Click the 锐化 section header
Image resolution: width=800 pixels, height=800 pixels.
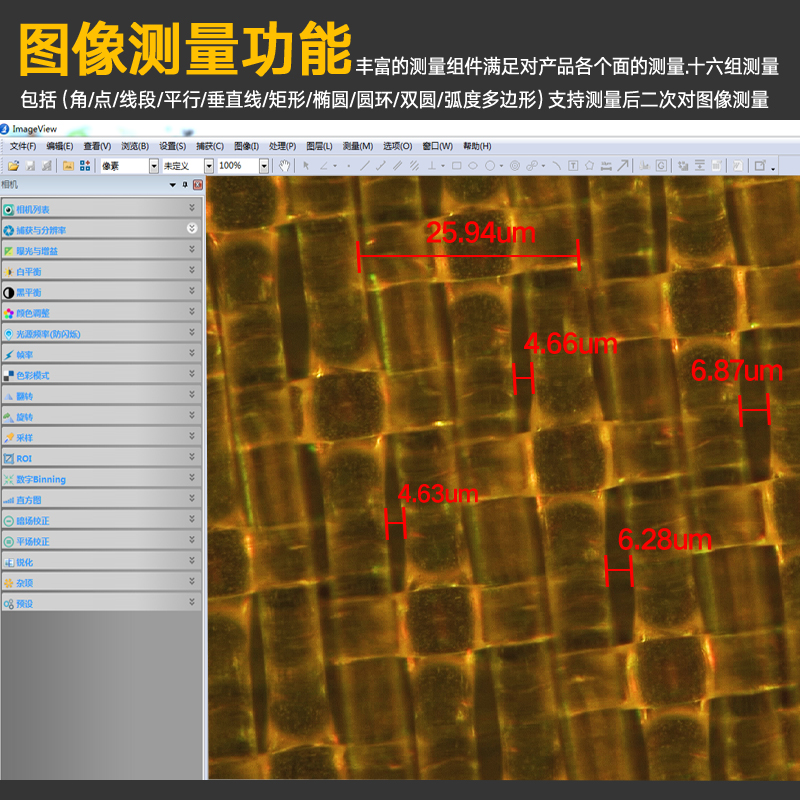point(102,562)
